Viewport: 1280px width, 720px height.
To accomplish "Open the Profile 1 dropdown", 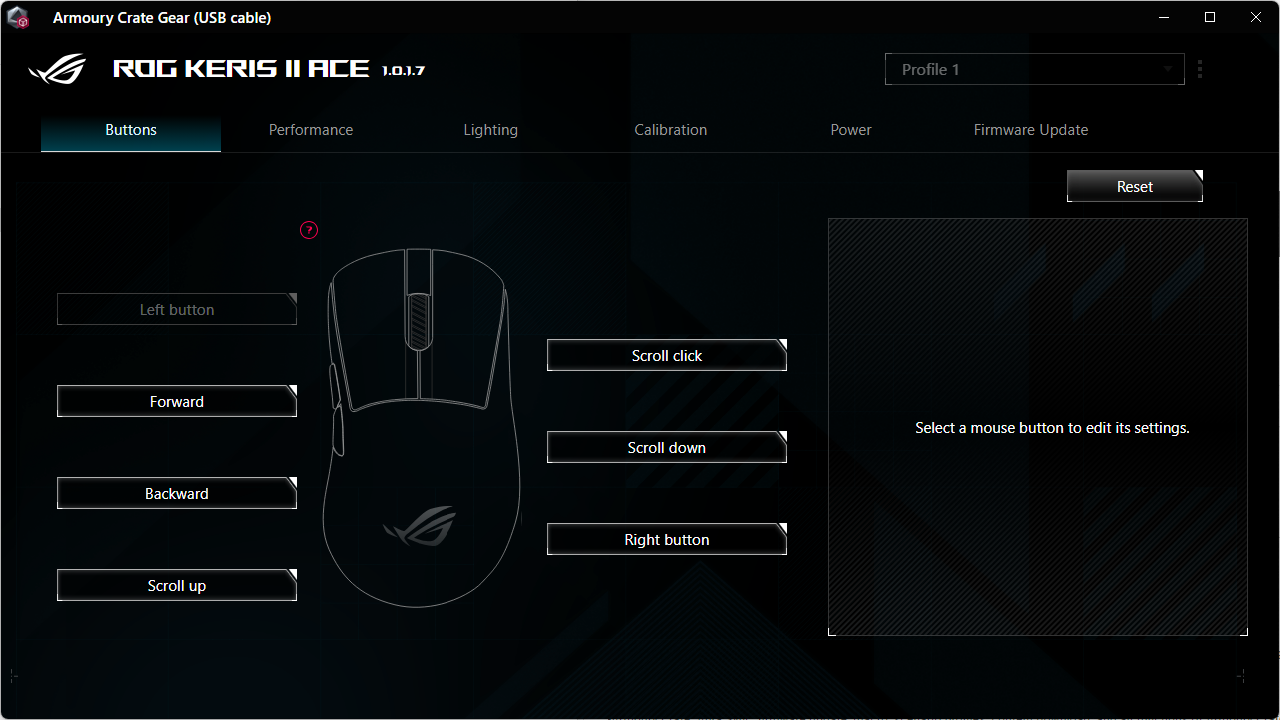I will point(1035,69).
